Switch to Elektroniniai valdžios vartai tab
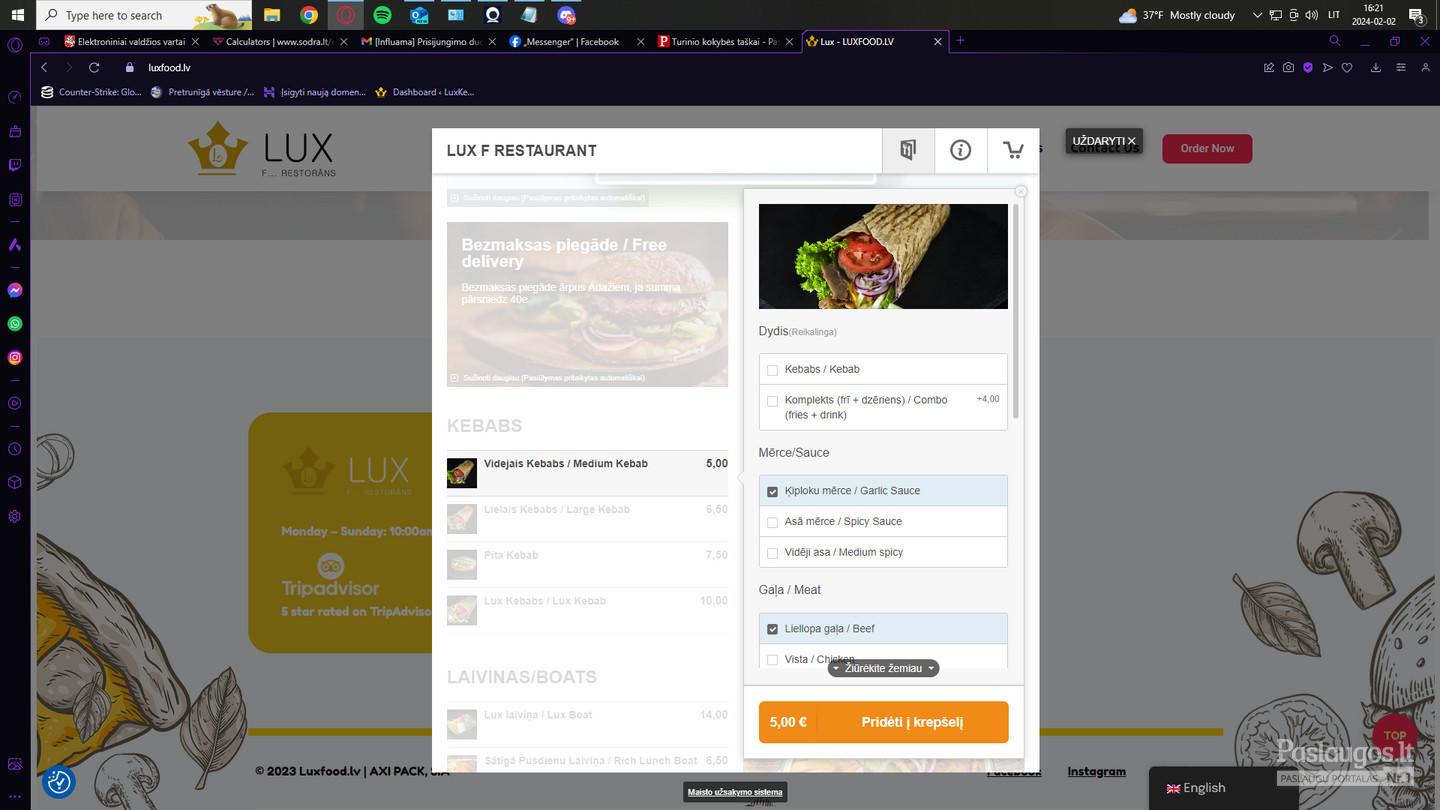 tap(130, 42)
